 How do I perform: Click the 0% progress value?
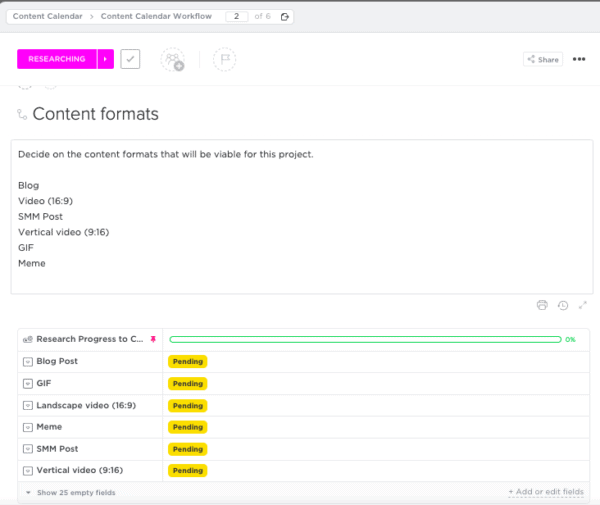tap(570, 339)
